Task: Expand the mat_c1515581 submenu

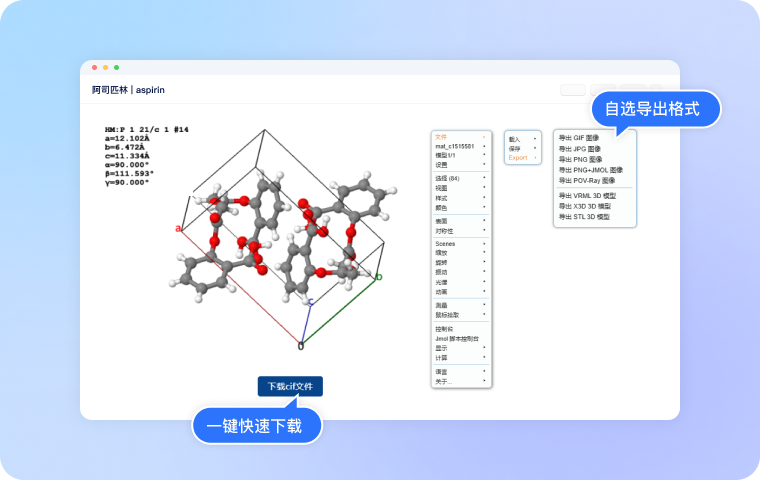Action: click(455, 146)
